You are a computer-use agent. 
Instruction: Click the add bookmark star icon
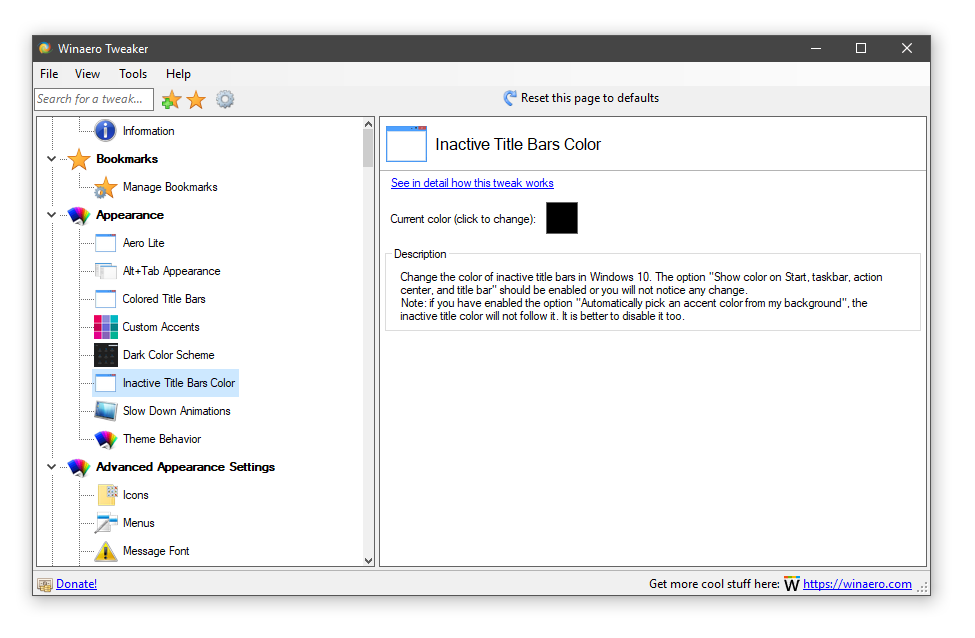point(171,99)
